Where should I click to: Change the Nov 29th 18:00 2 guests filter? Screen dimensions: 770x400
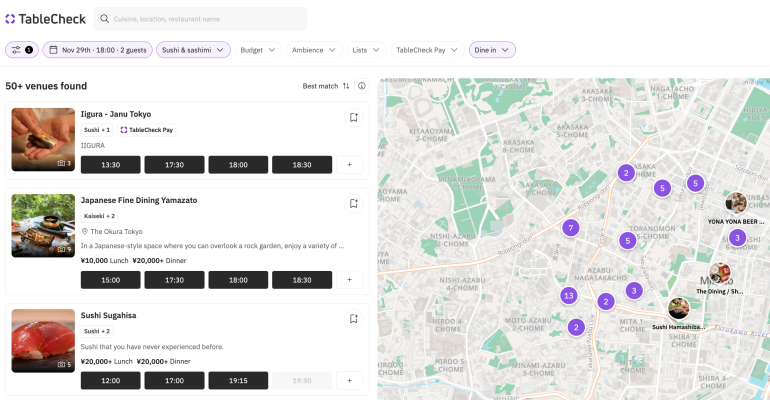(x=97, y=50)
